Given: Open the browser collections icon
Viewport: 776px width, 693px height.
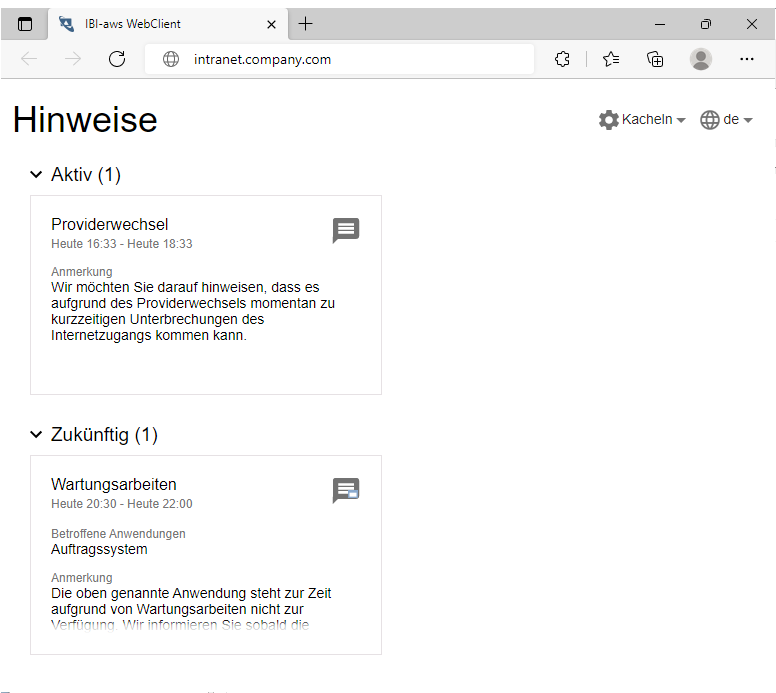Looking at the screenshot, I should pos(655,59).
